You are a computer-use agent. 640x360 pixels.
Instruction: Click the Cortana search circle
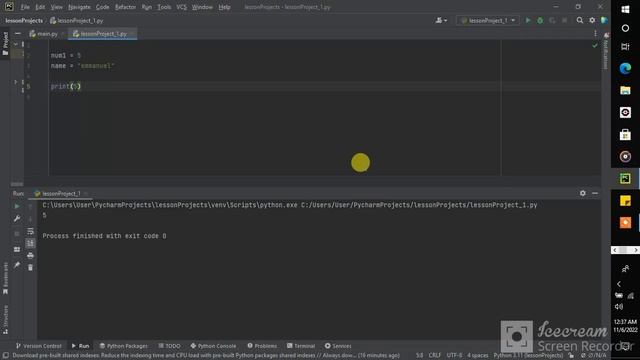click(x=625, y=28)
